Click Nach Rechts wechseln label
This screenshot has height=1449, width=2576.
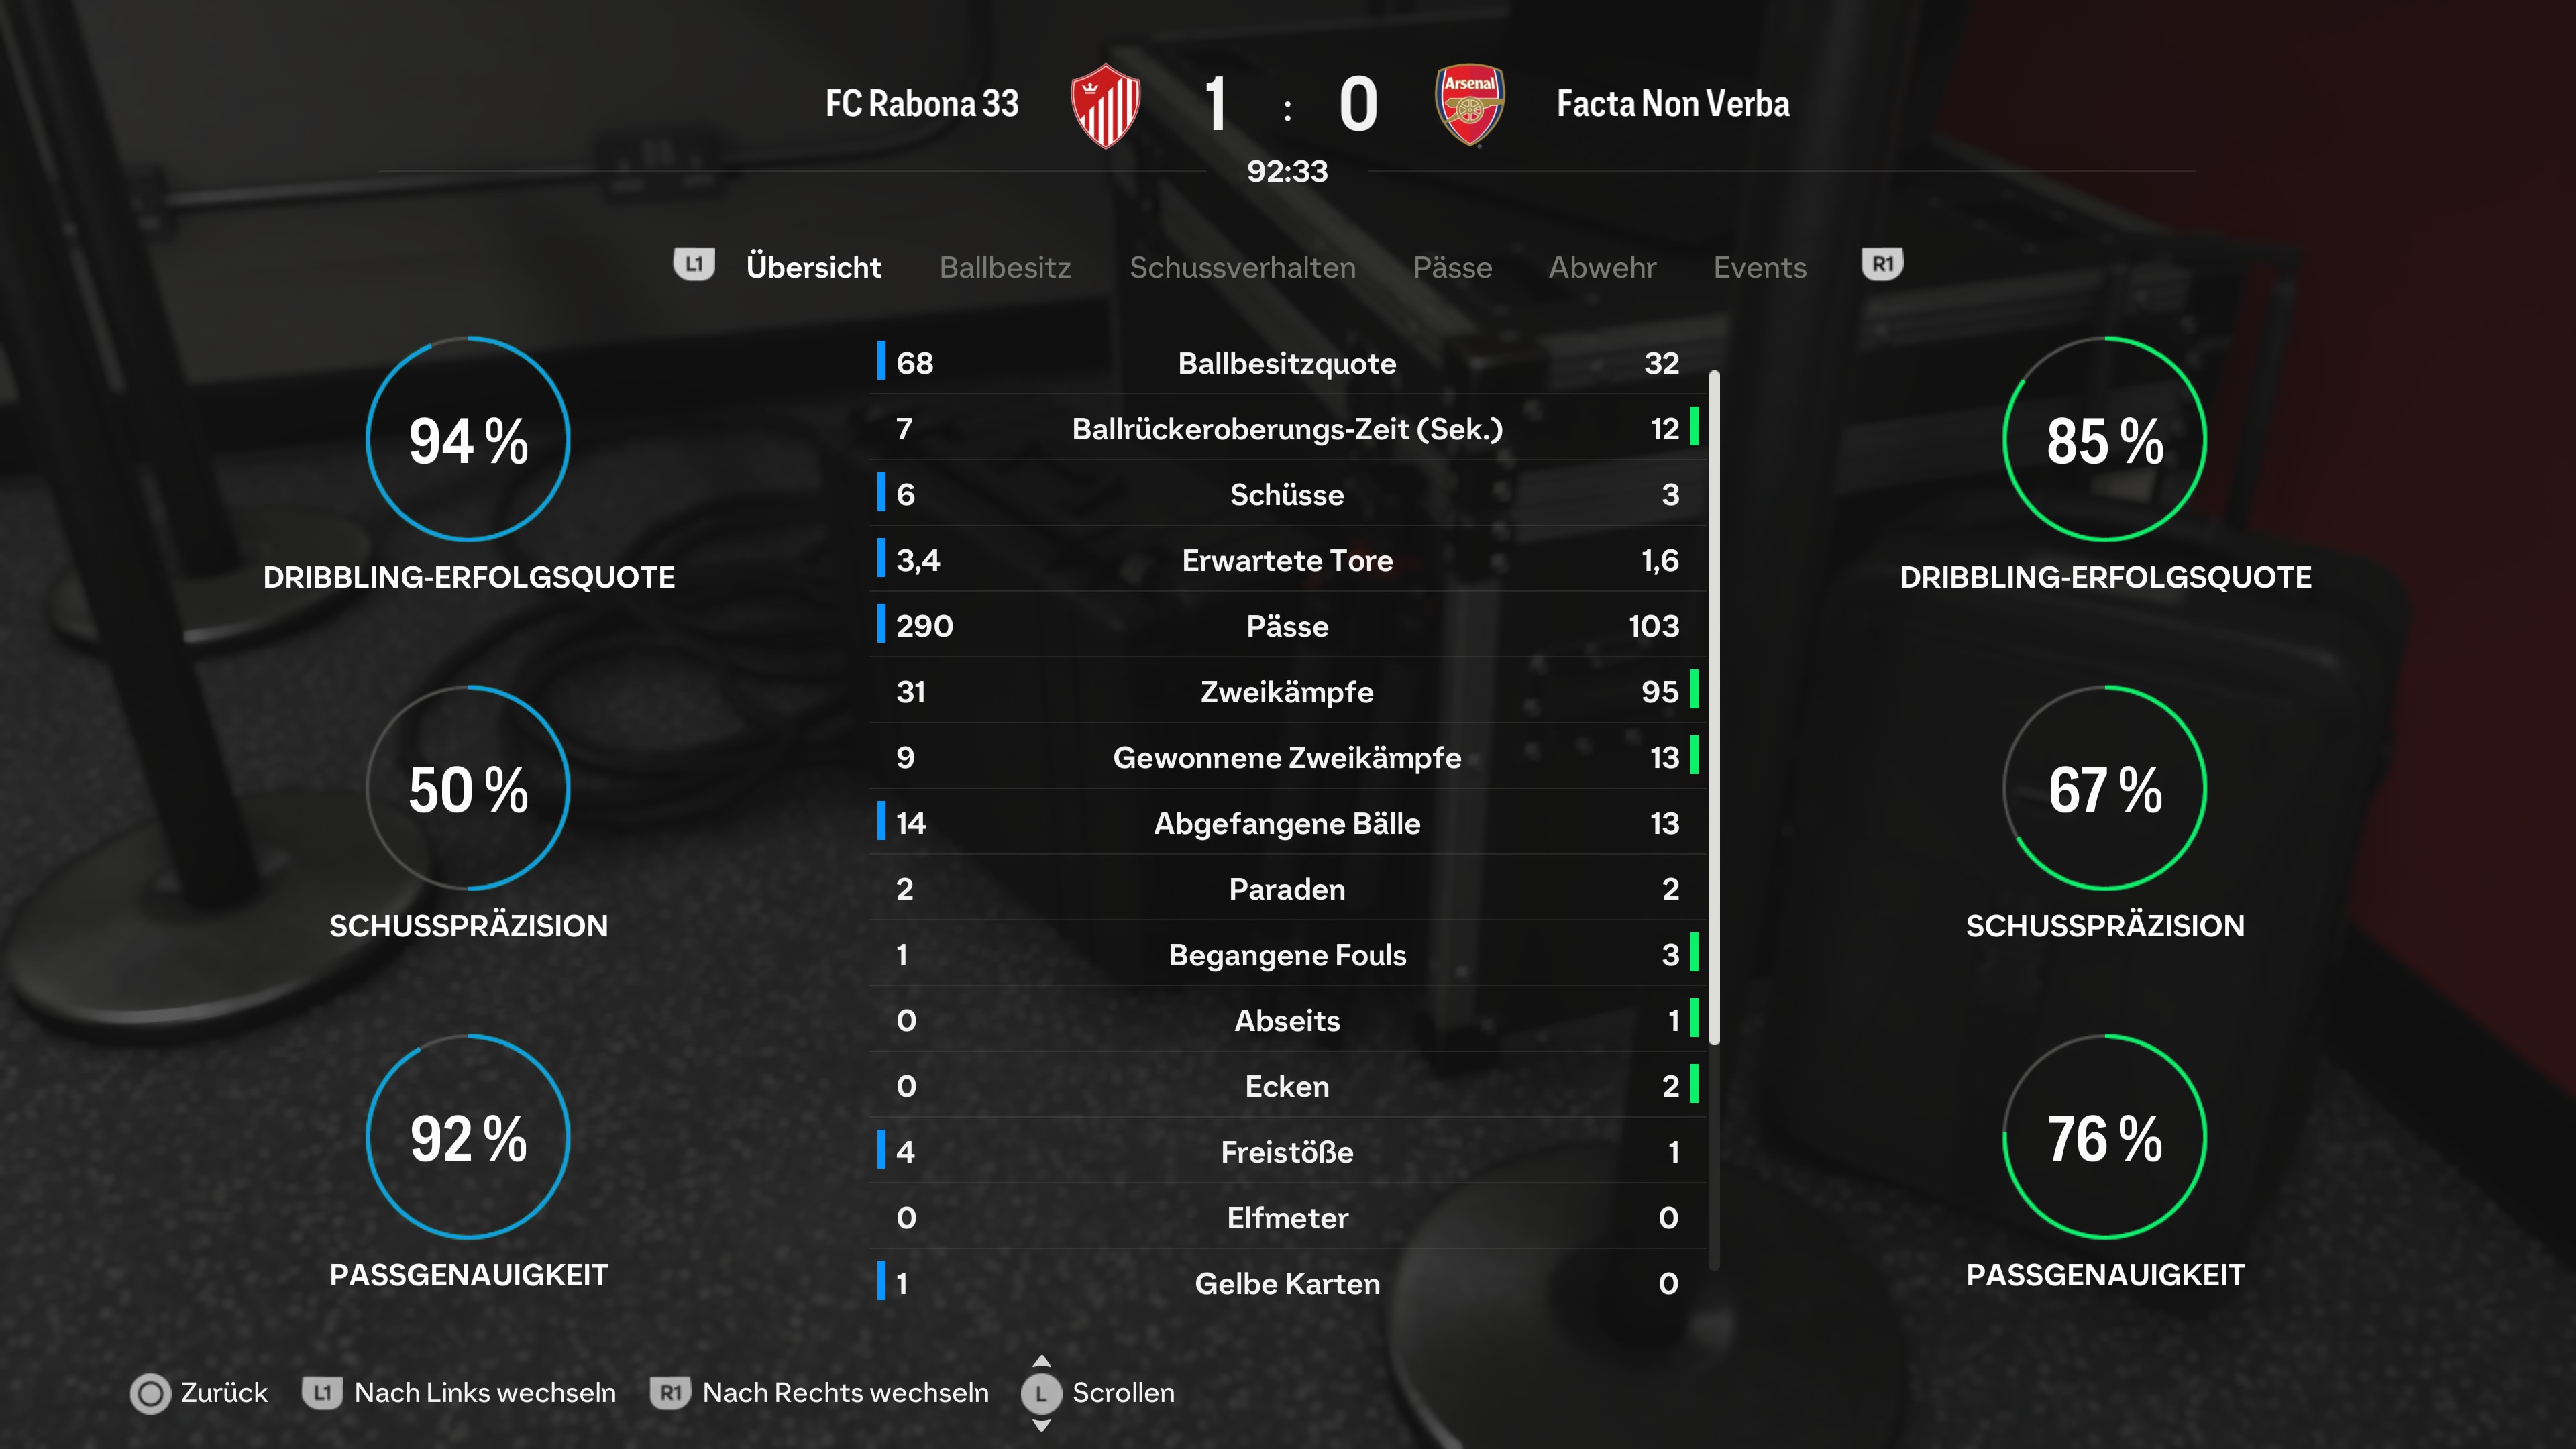pos(845,1393)
